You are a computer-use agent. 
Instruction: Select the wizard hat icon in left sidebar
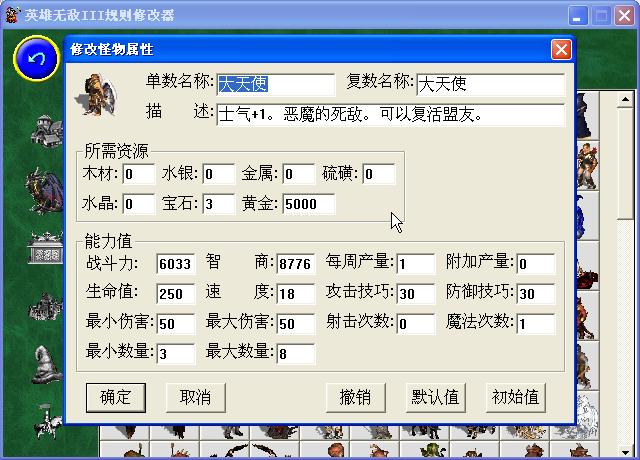tap(46, 364)
